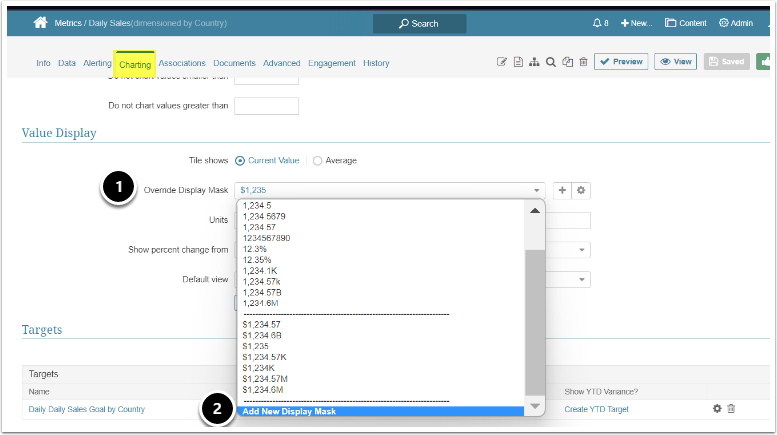Click the Metrics breadcrumb link
777x435 pixels.
(68, 23)
